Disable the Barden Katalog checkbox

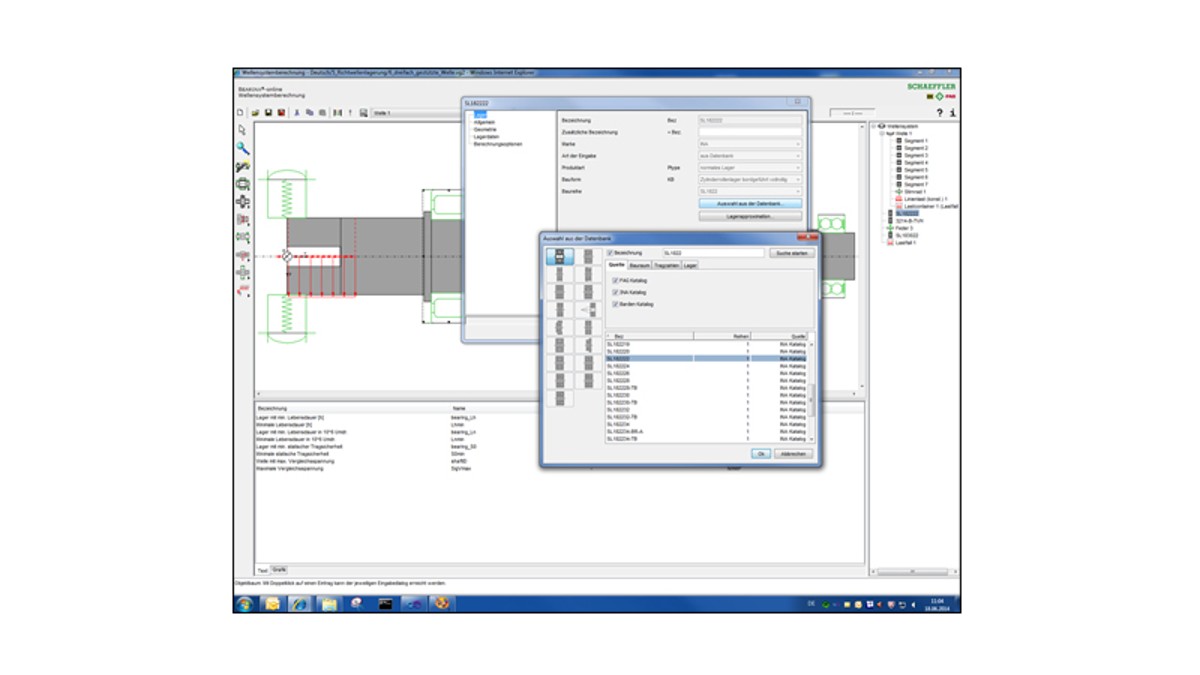(x=615, y=304)
